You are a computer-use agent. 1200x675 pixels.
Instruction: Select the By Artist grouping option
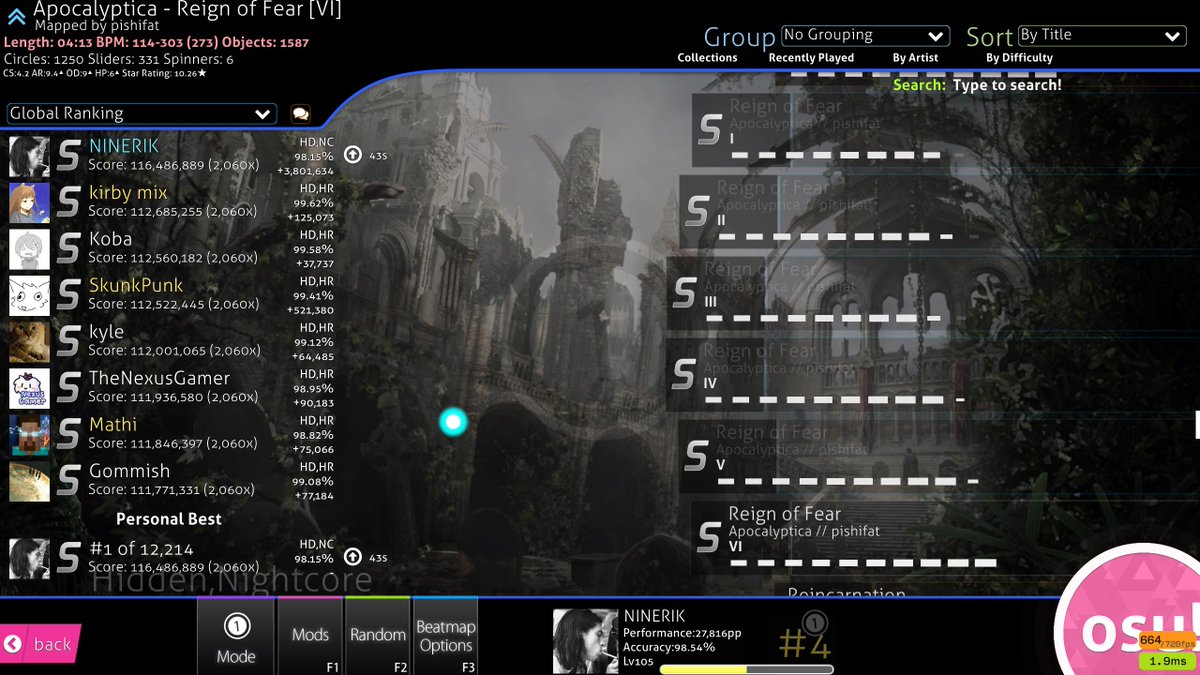pyautogui.click(x=915, y=57)
